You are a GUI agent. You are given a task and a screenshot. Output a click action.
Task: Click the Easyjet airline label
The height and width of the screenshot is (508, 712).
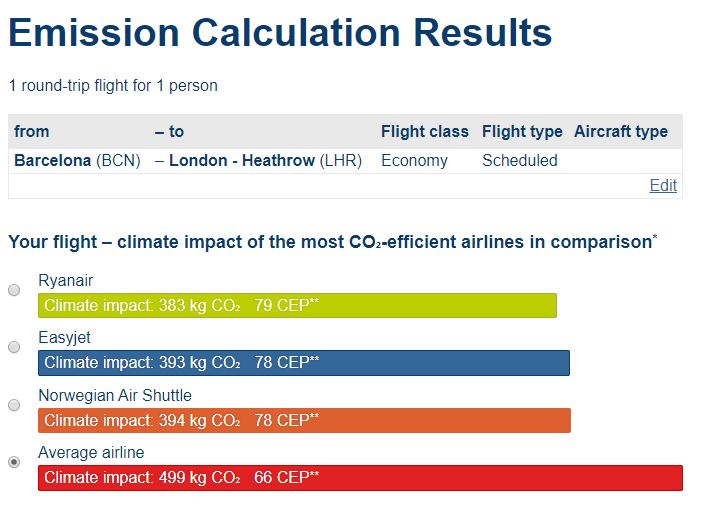[x=64, y=338]
